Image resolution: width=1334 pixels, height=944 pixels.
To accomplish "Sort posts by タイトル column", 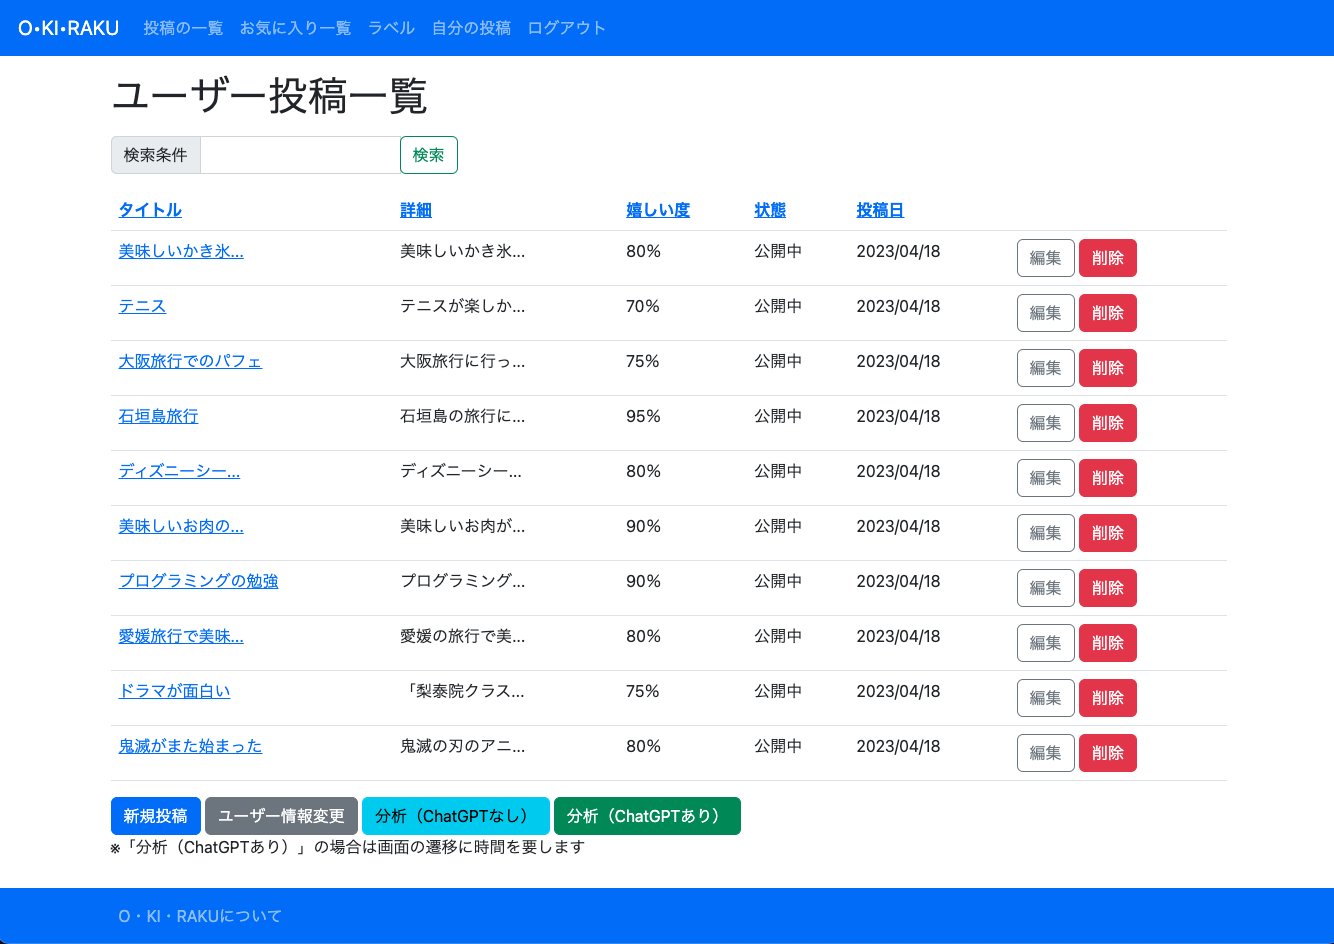I will click(150, 210).
